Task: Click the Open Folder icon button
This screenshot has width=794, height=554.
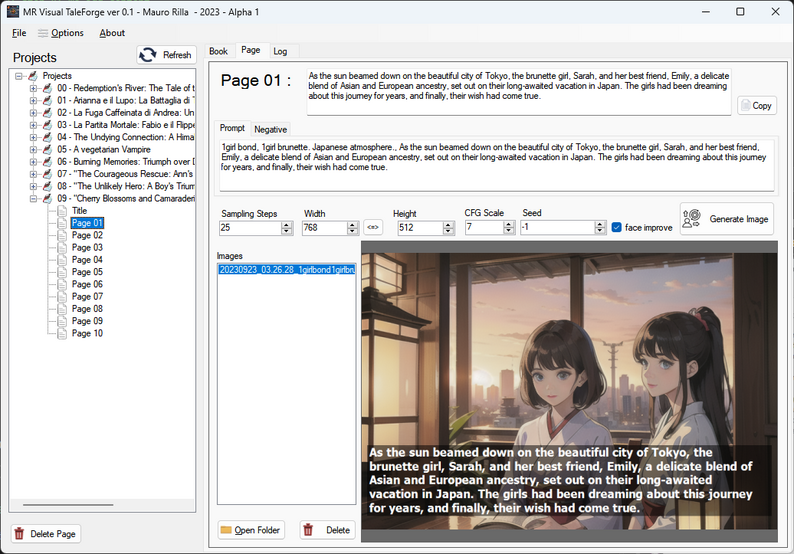Action: tap(226, 530)
